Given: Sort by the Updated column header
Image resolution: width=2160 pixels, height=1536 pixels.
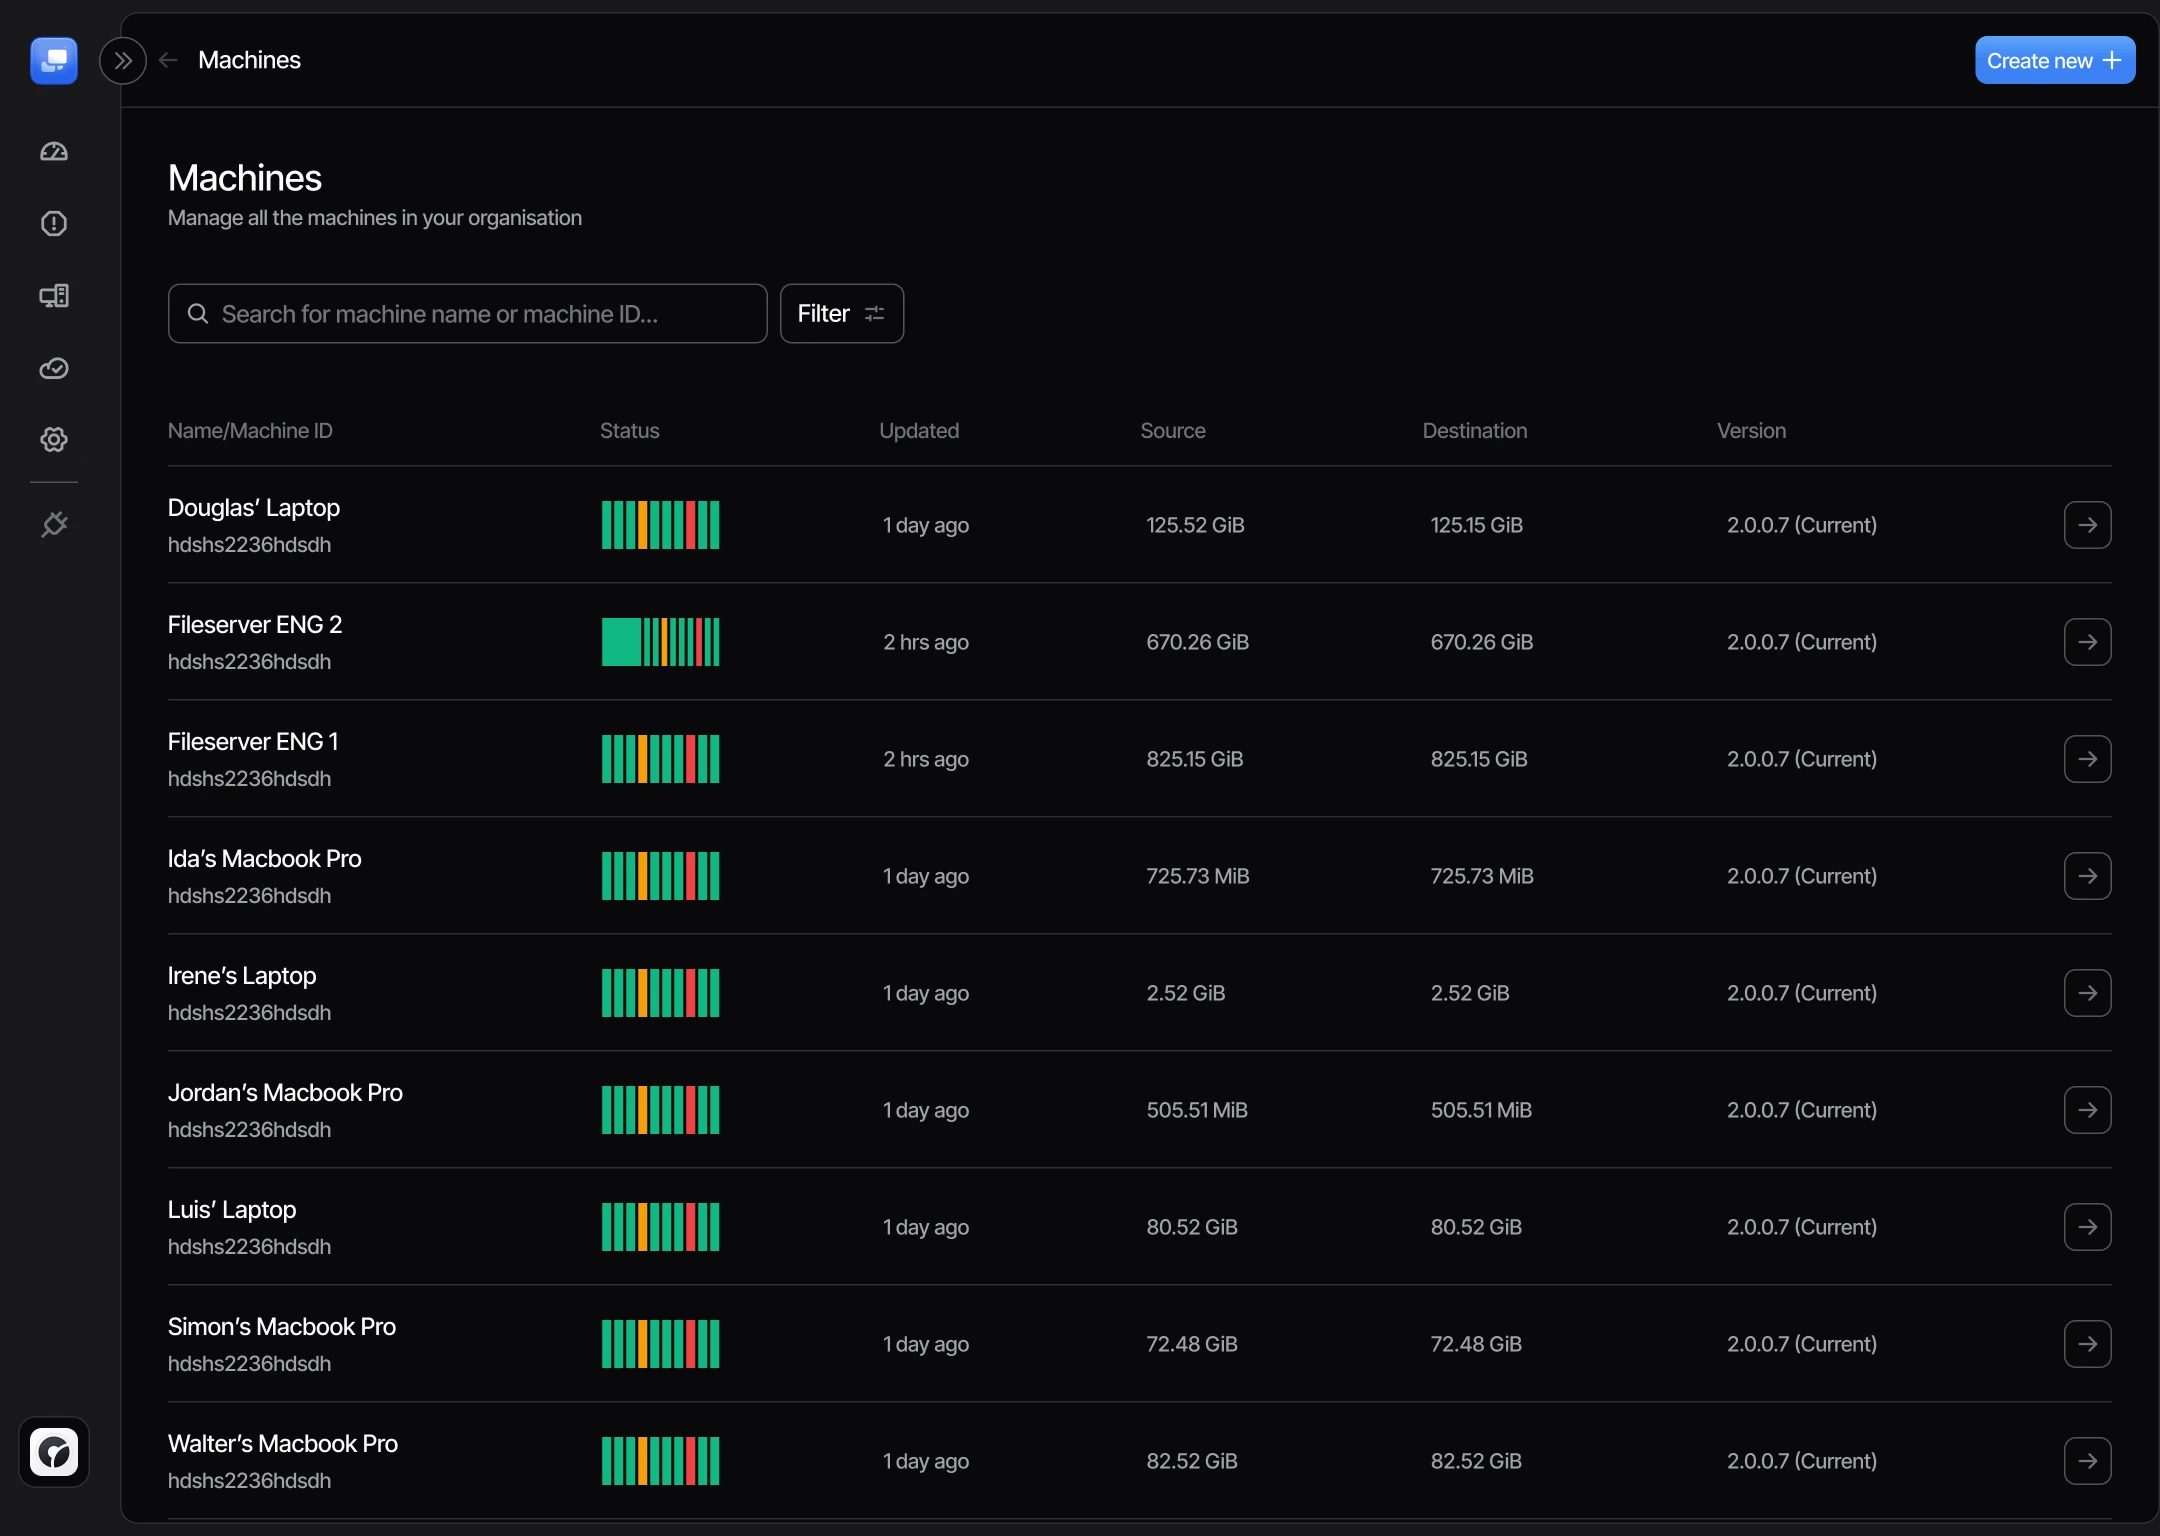Looking at the screenshot, I should (x=919, y=431).
